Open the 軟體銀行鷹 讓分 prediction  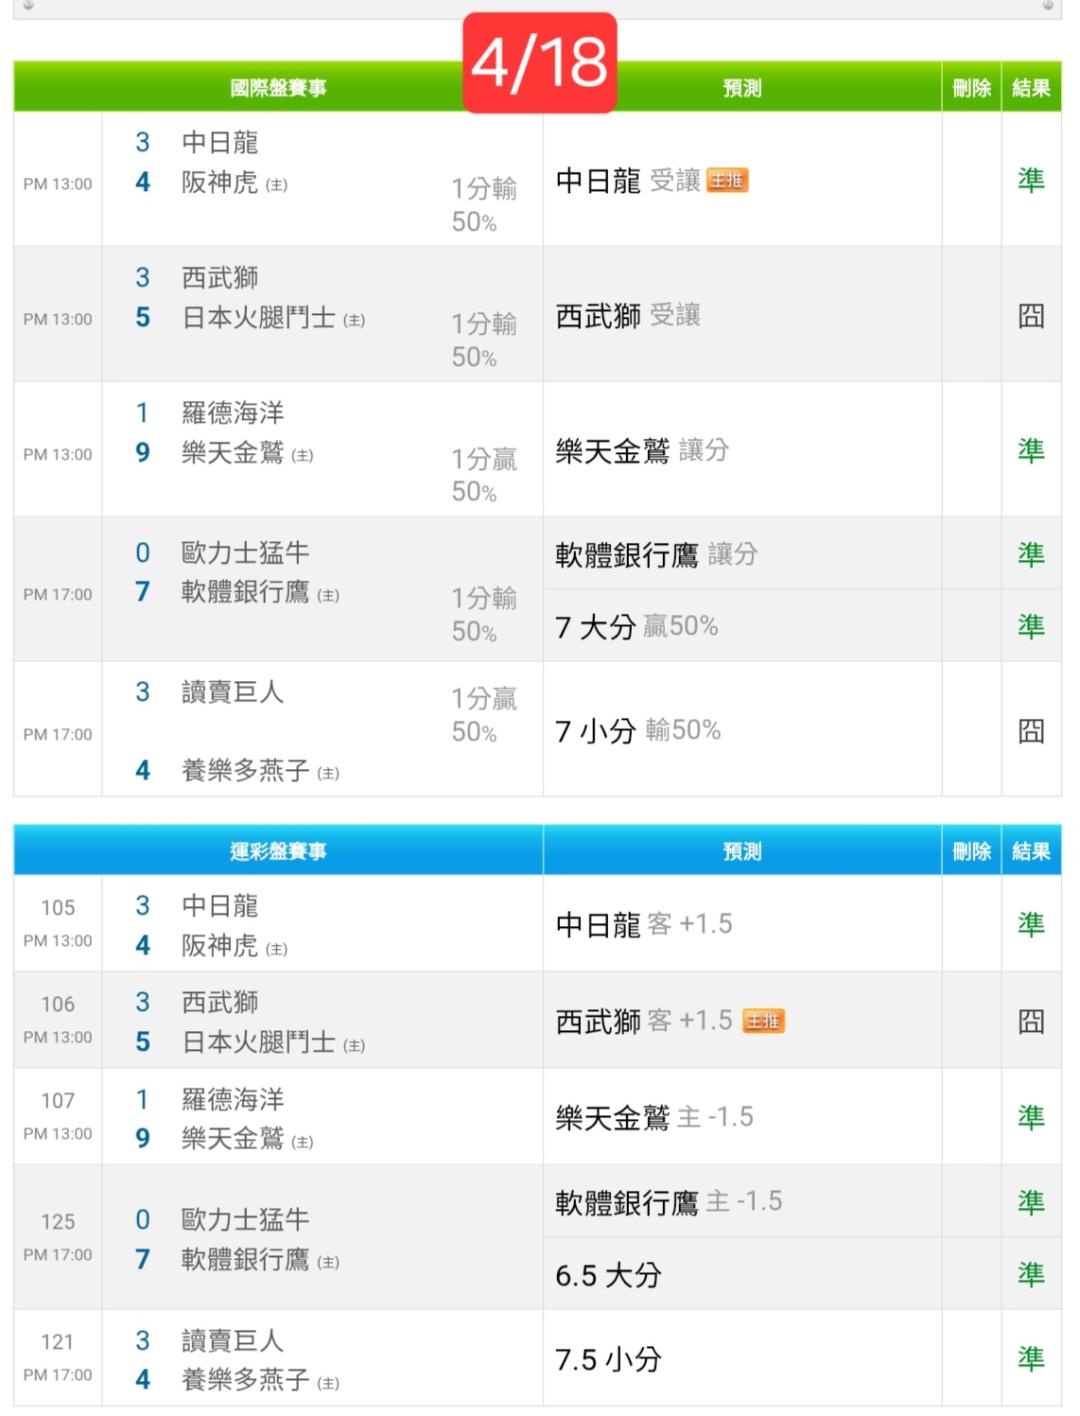(656, 554)
